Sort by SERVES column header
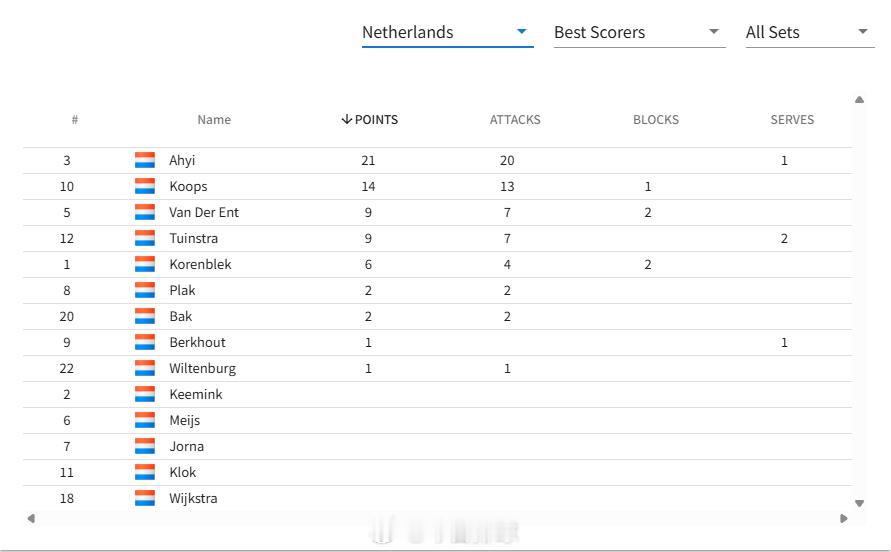 click(792, 120)
